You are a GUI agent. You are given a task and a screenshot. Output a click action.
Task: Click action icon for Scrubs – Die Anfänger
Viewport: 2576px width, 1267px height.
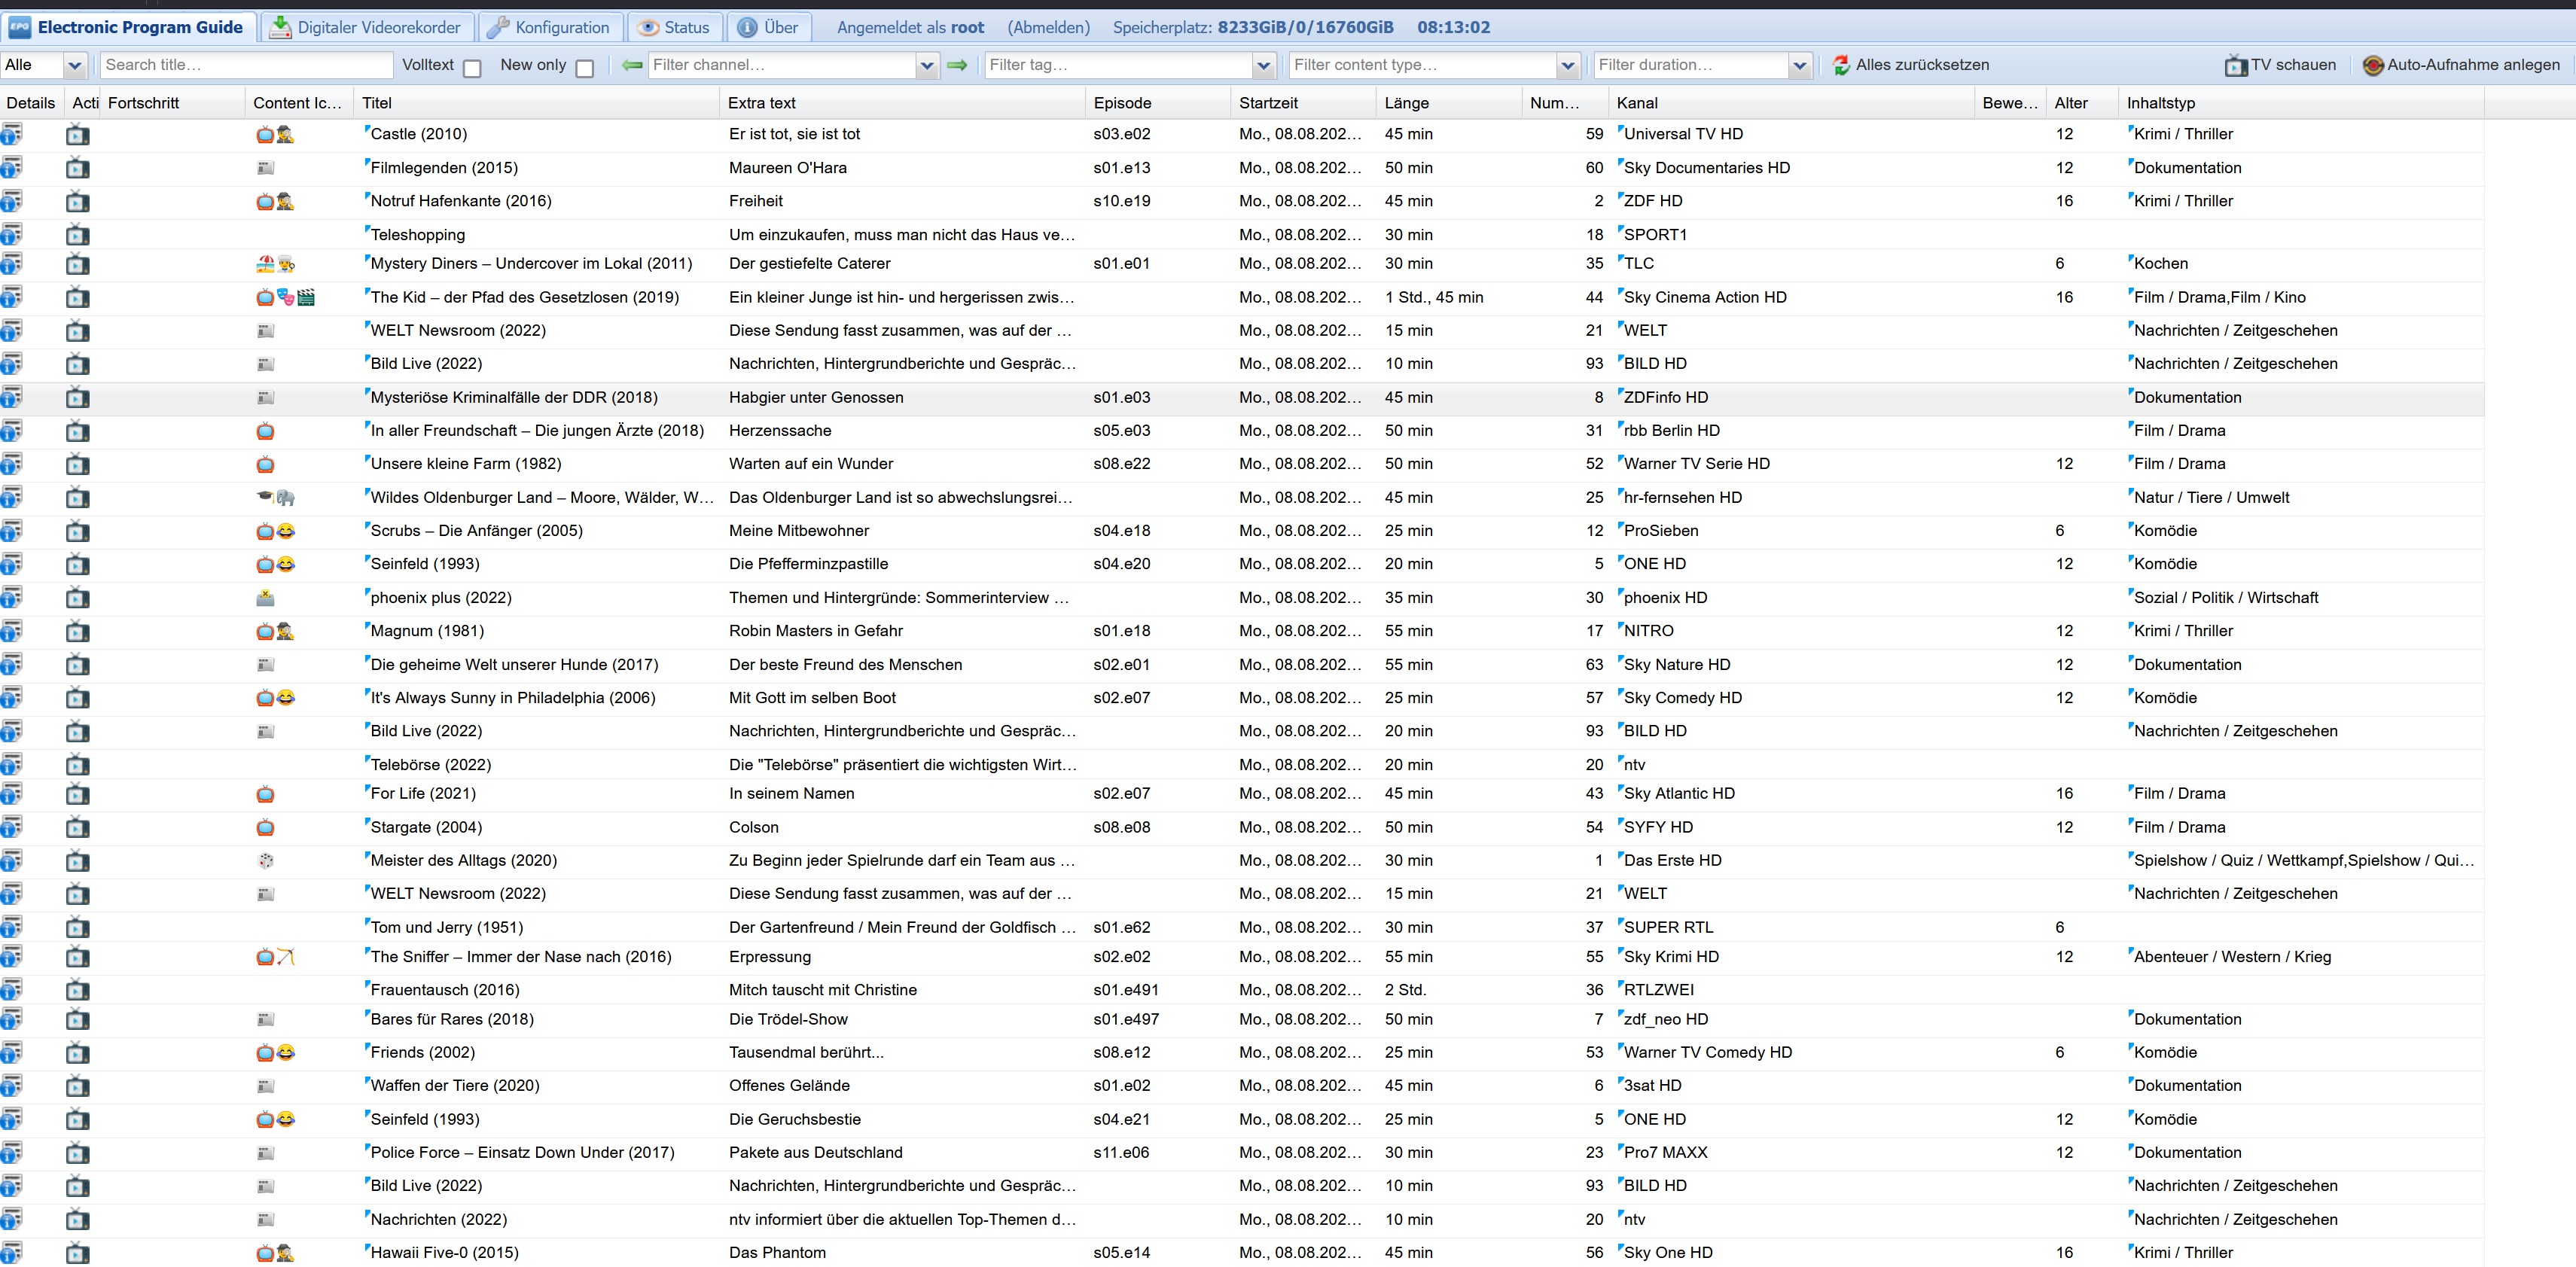point(78,531)
